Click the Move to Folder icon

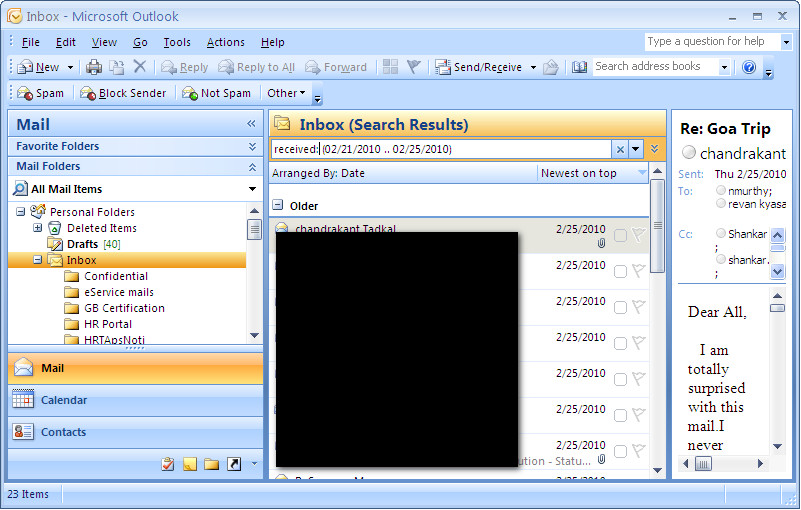coord(117,67)
